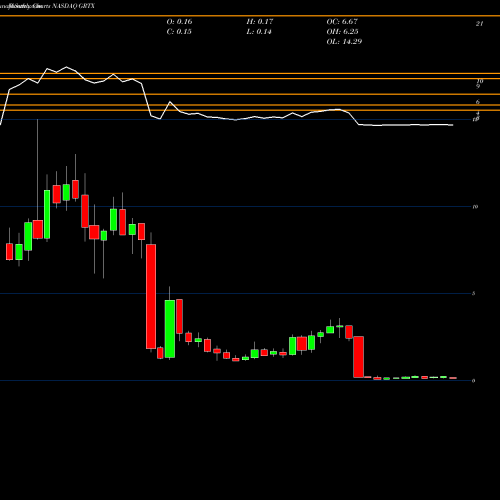Click the high price 'H: 0.17'
This screenshot has height=500, width=500.
(260, 22)
